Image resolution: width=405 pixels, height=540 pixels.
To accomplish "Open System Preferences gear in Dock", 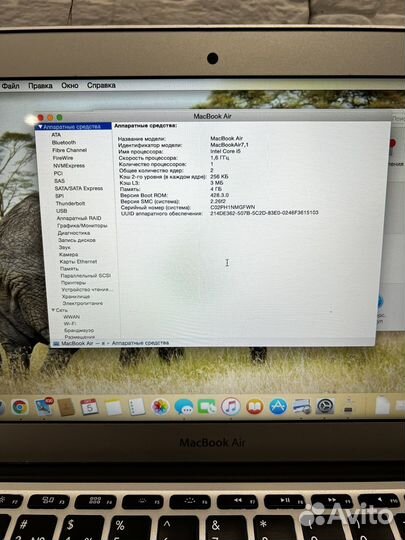I will (325, 406).
